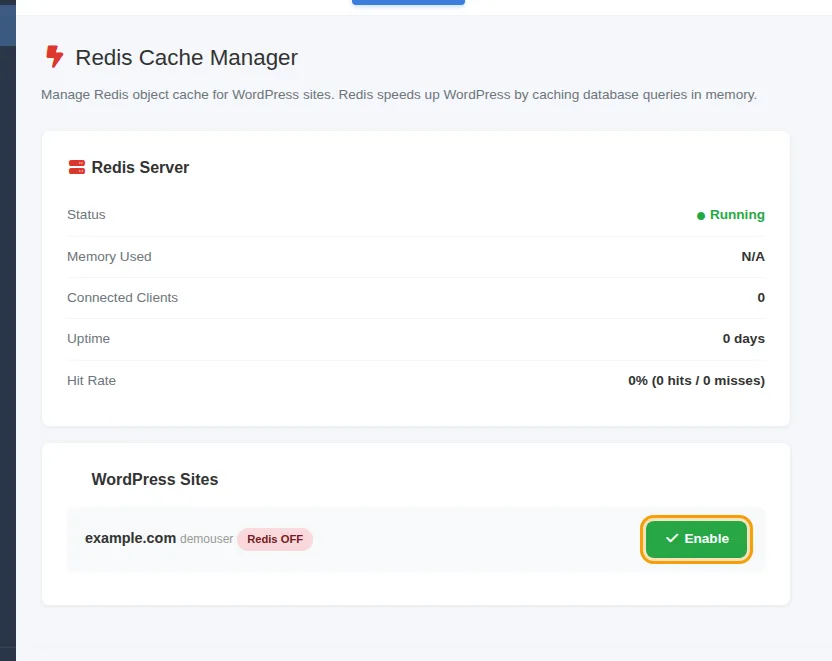
Task: Click the Hit Rate label
Action: (x=91, y=381)
